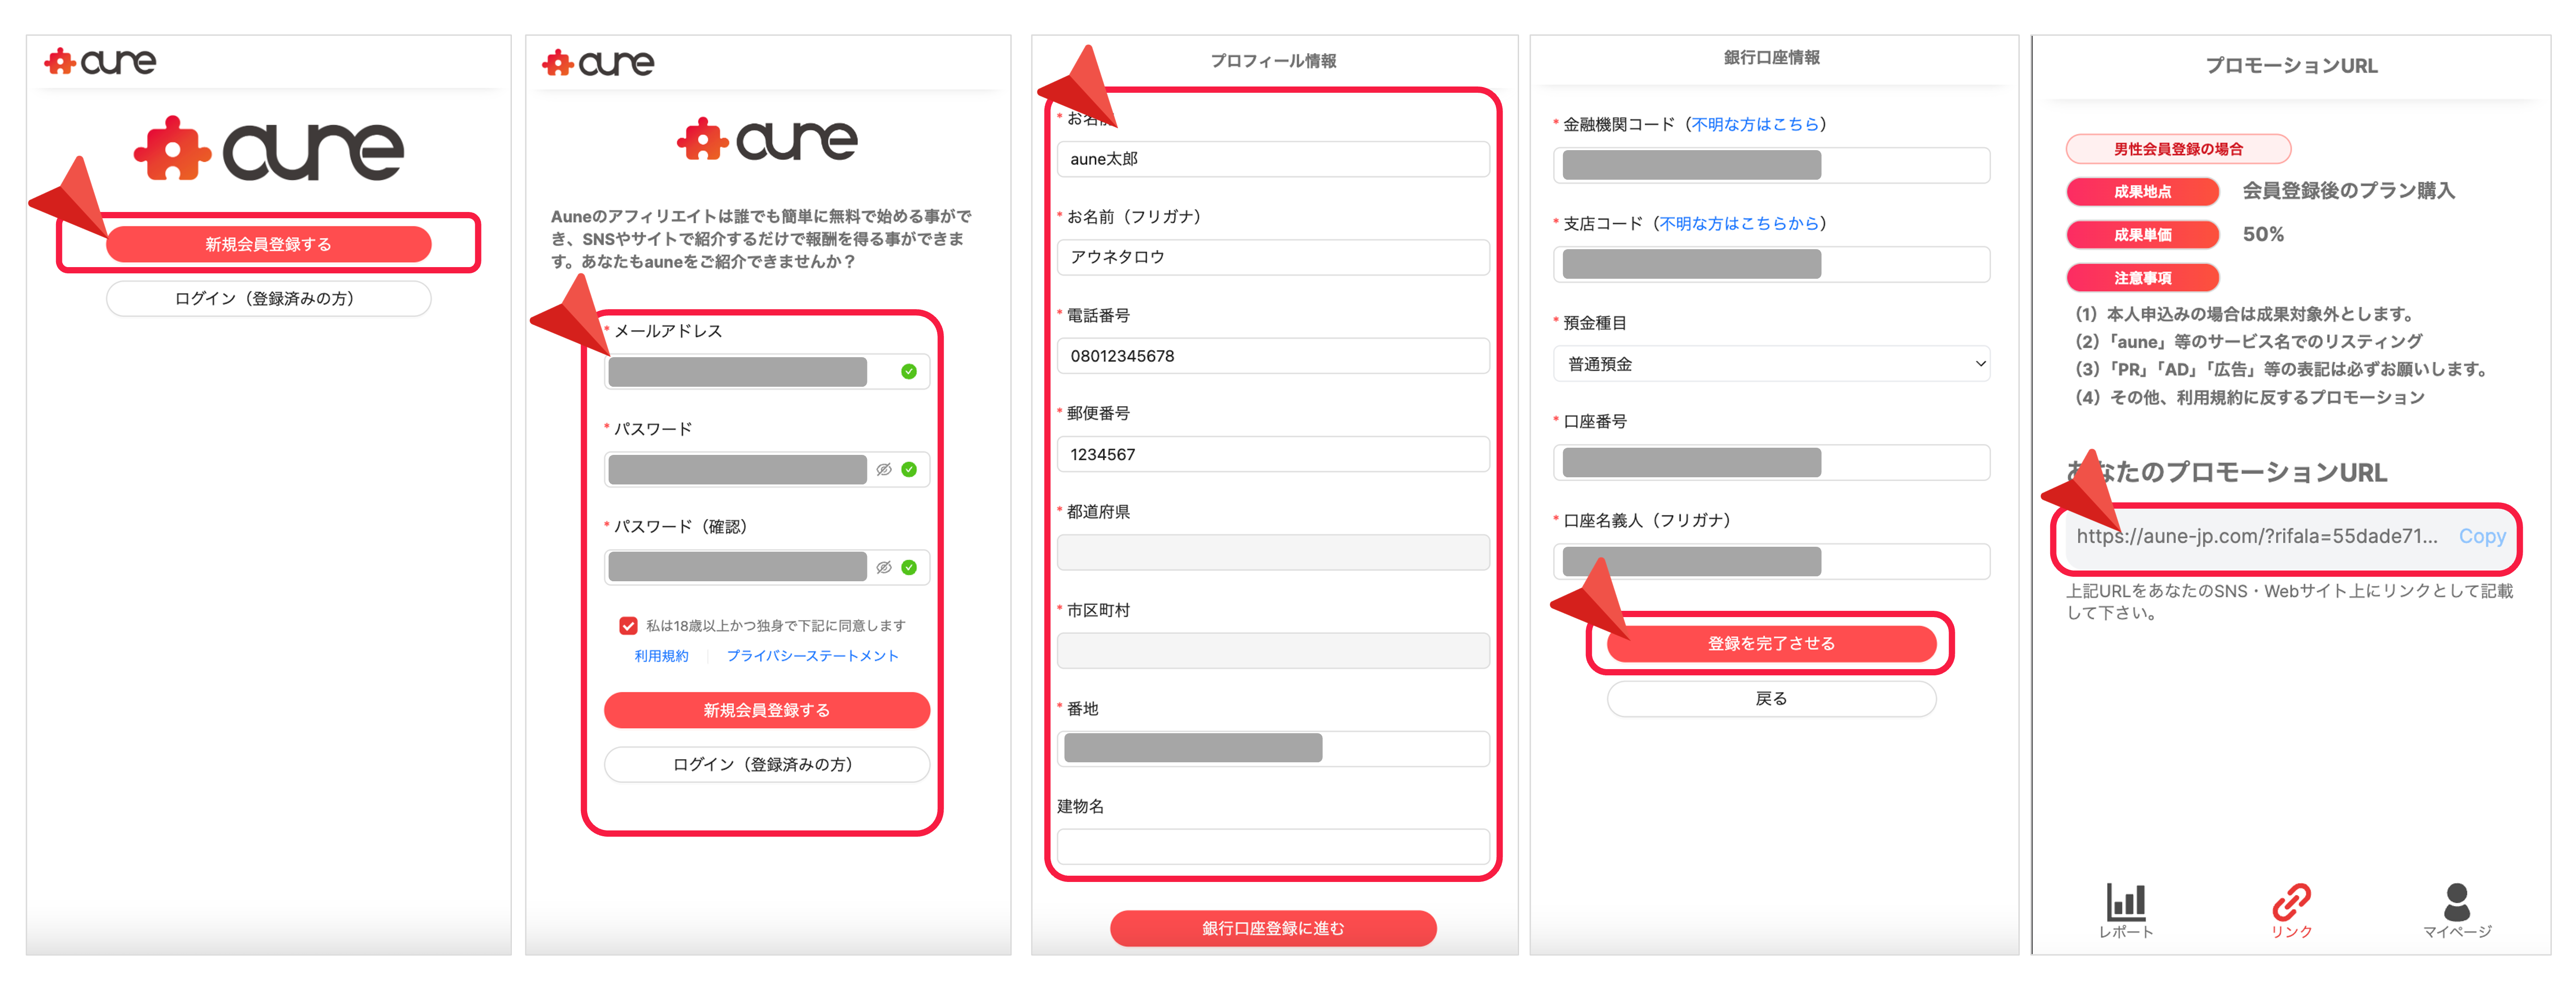Click ログイン（登録済みの方） on first panel
Image resolution: width=2576 pixels, height=994 pixels.
pyautogui.click(x=269, y=298)
